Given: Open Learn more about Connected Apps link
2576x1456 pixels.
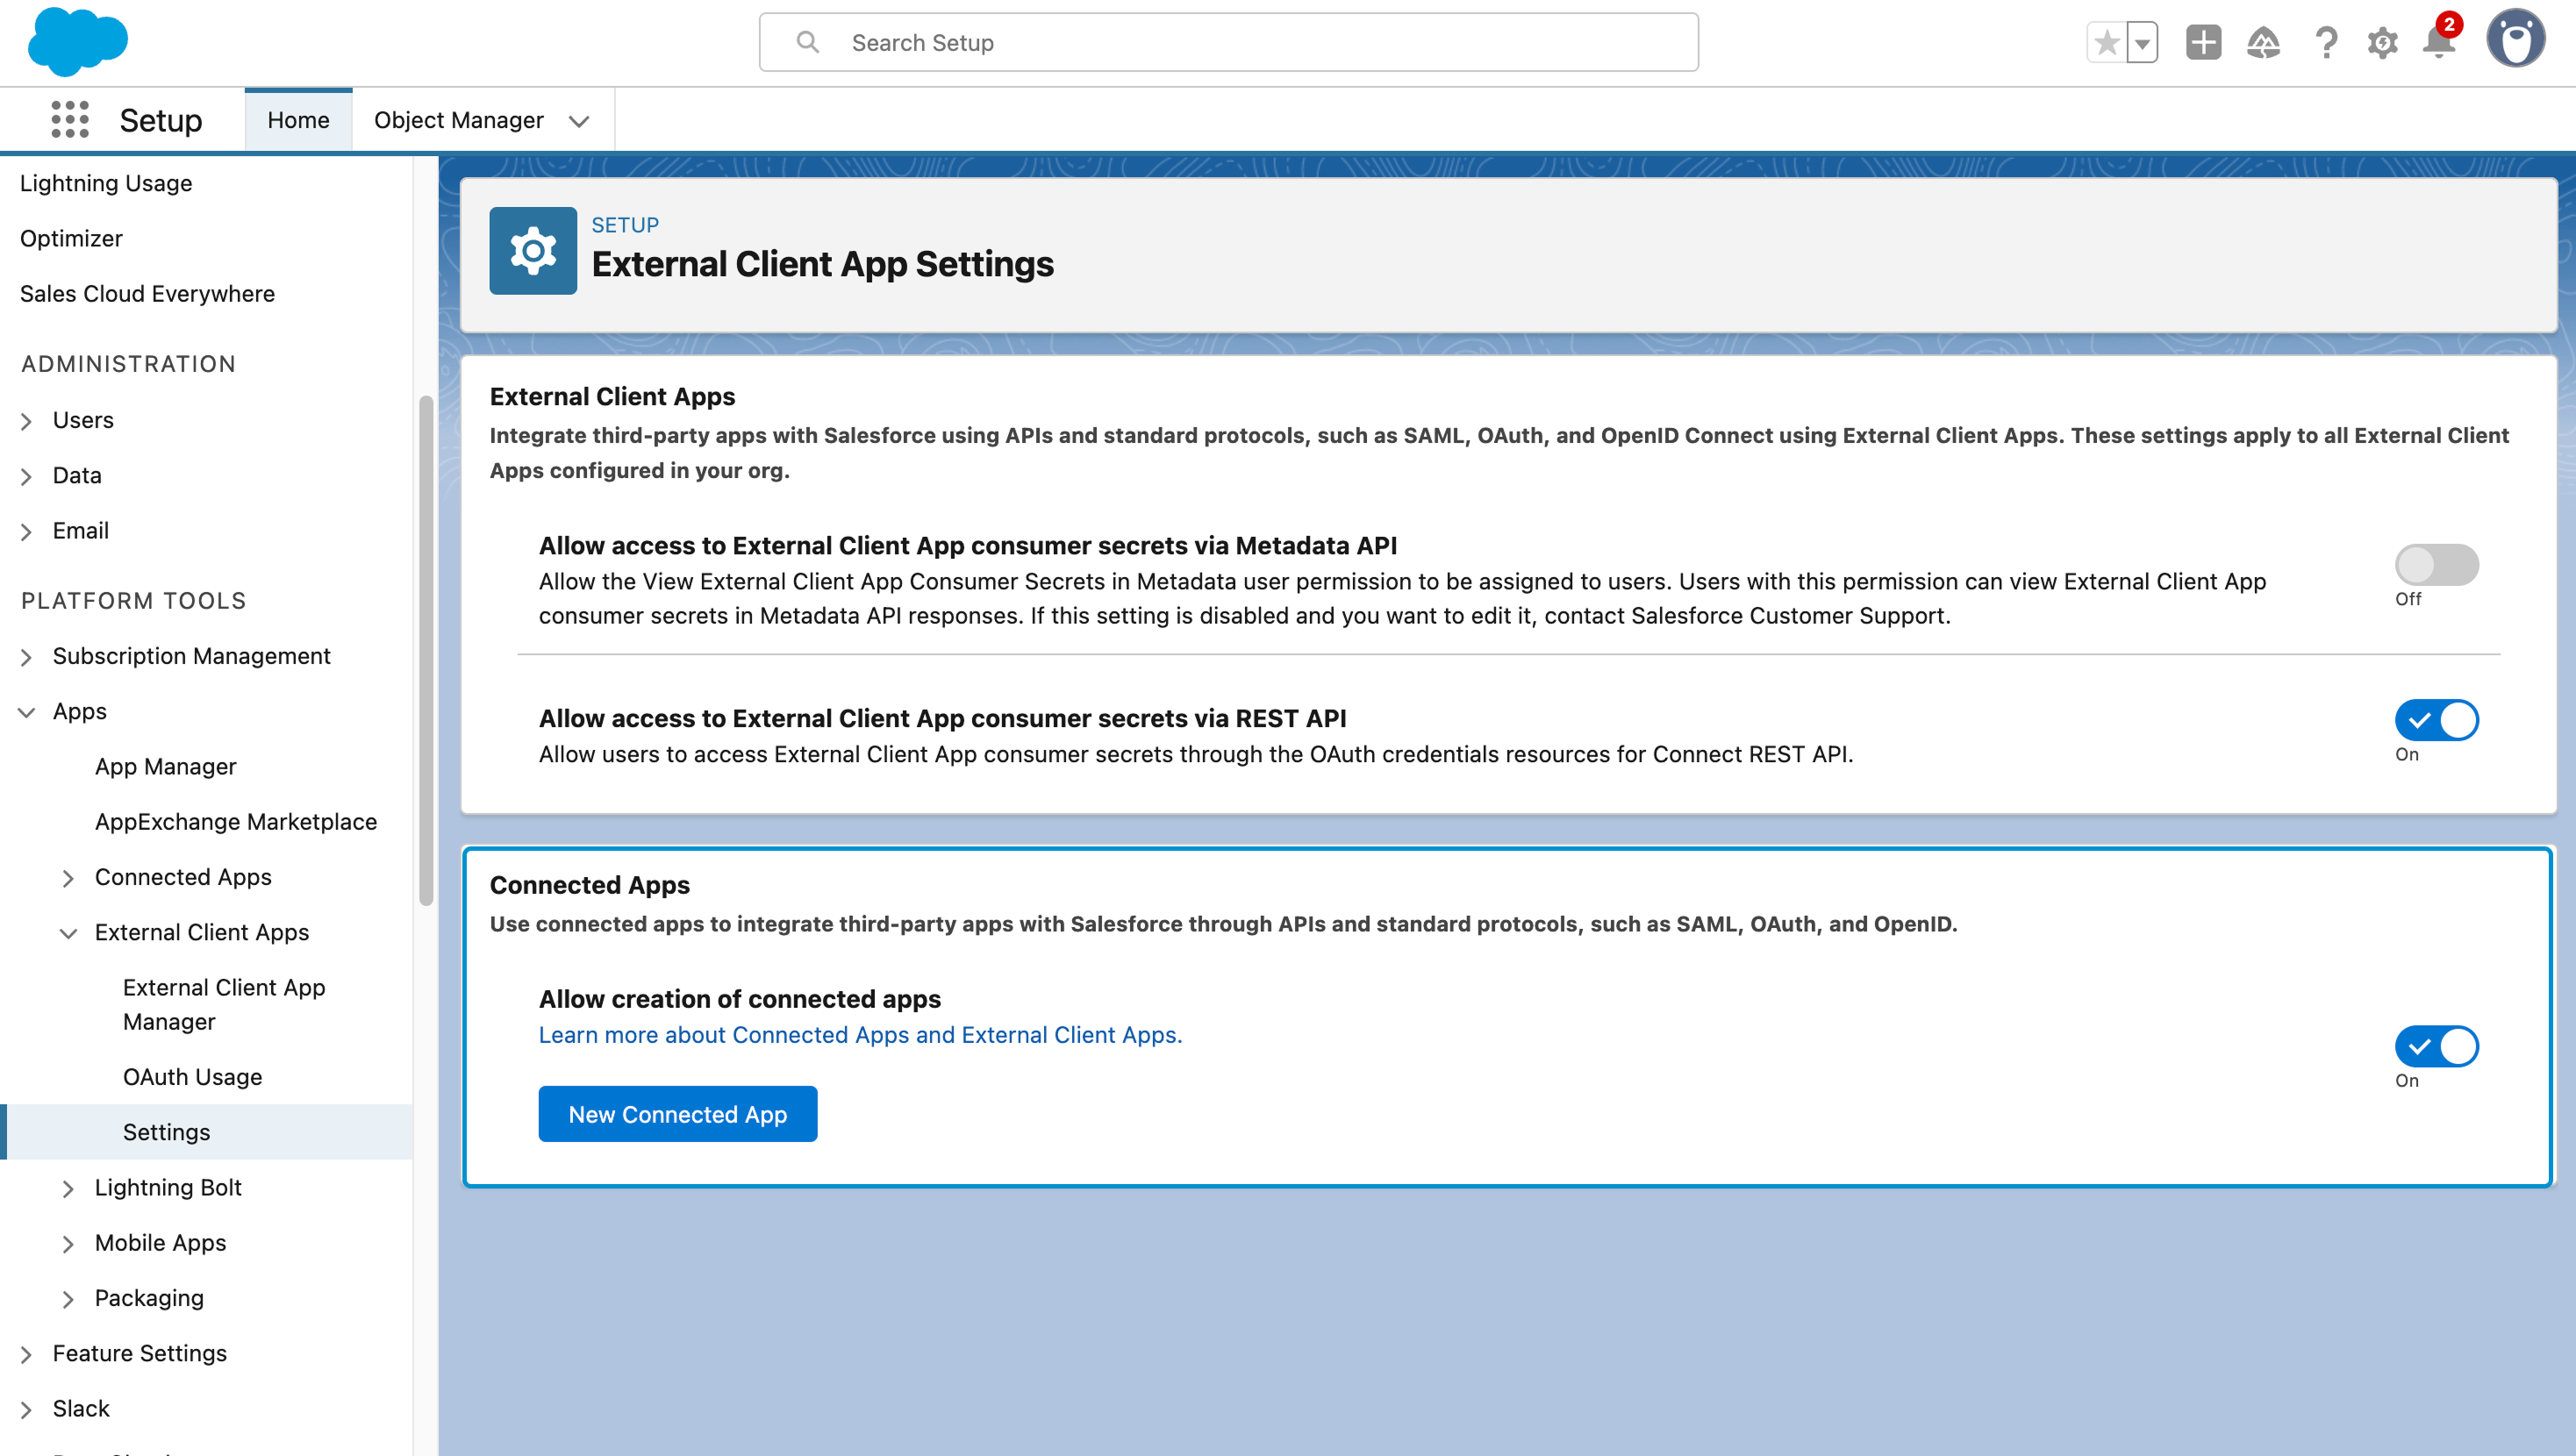Looking at the screenshot, I should (x=860, y=1035).
